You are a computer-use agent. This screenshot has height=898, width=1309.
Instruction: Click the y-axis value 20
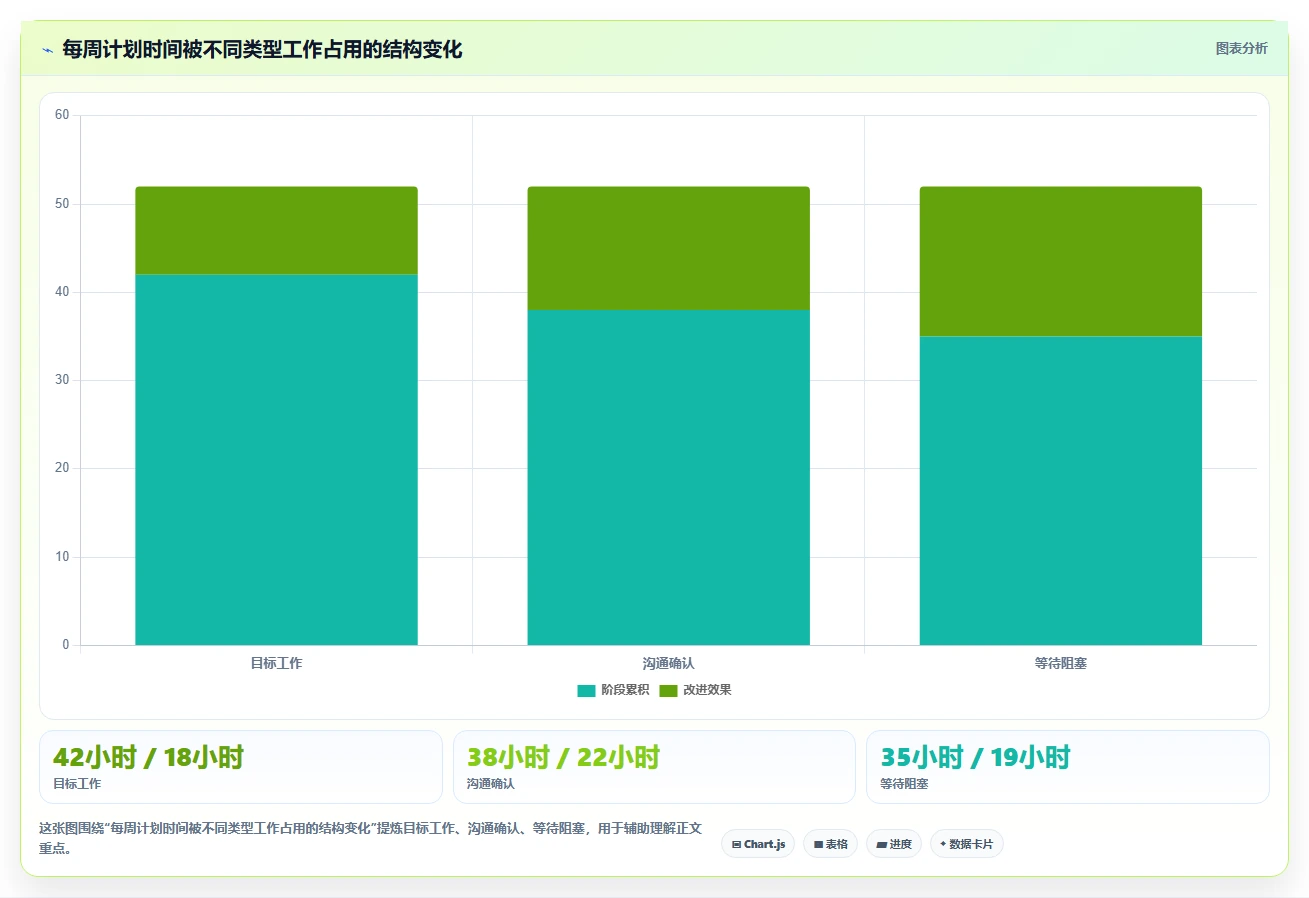(62, 468)
